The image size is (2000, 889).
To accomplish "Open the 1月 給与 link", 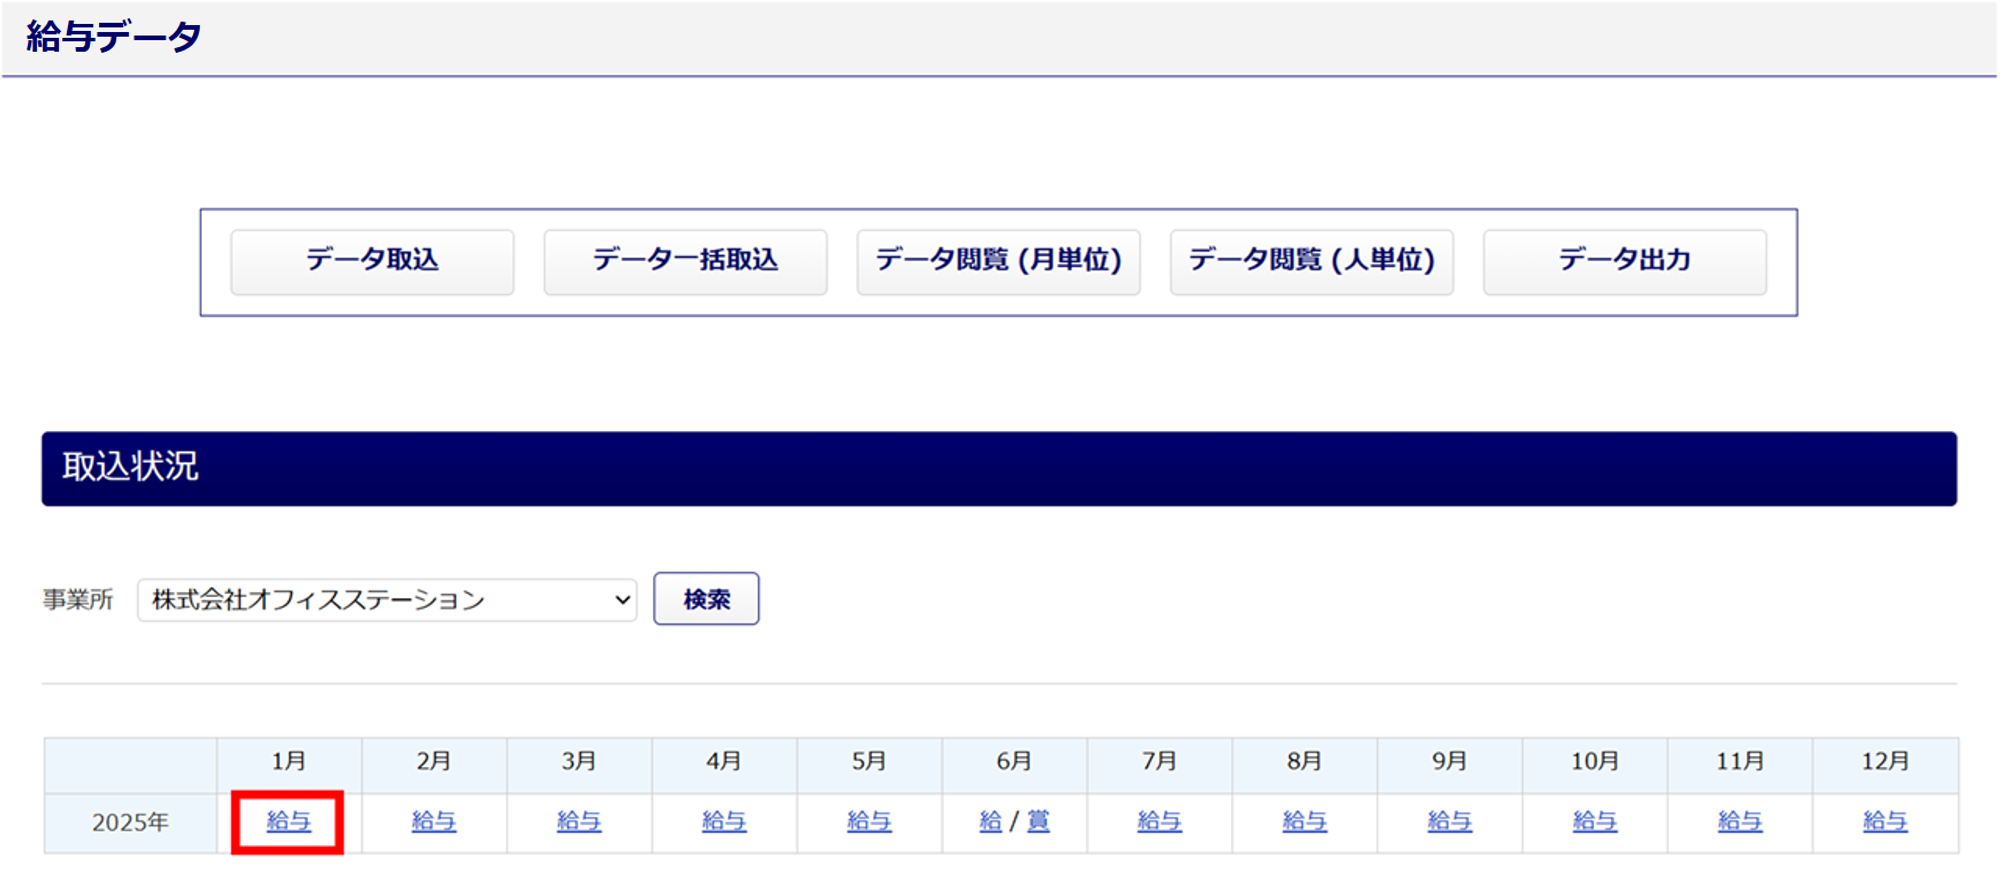I will pos(289,822).
